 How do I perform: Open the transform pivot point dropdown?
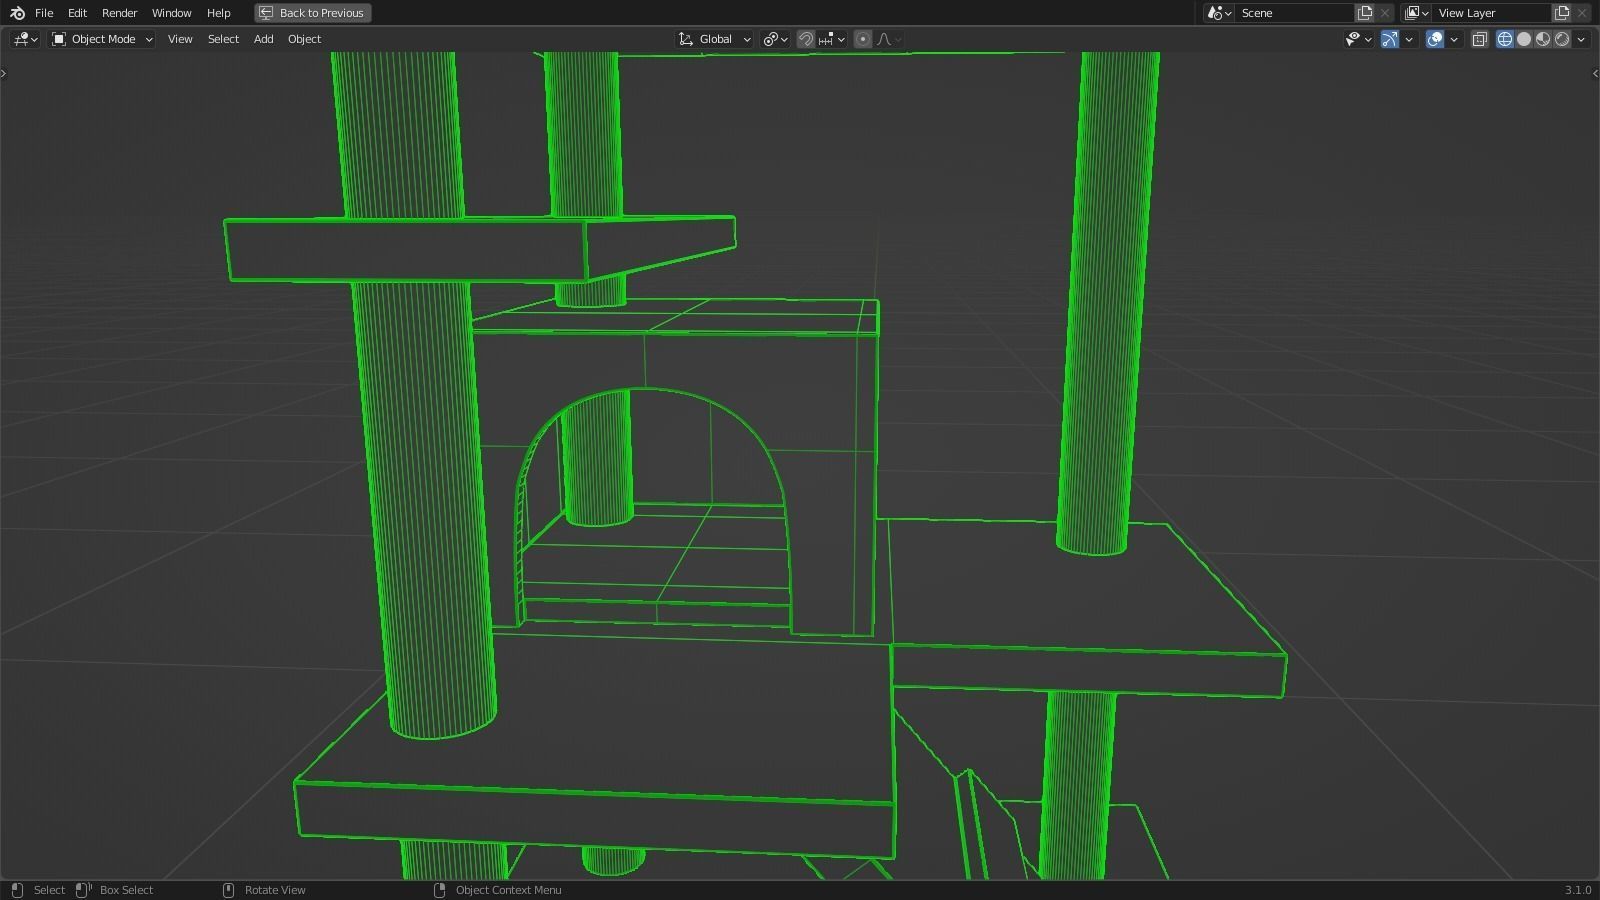(775, 39)
